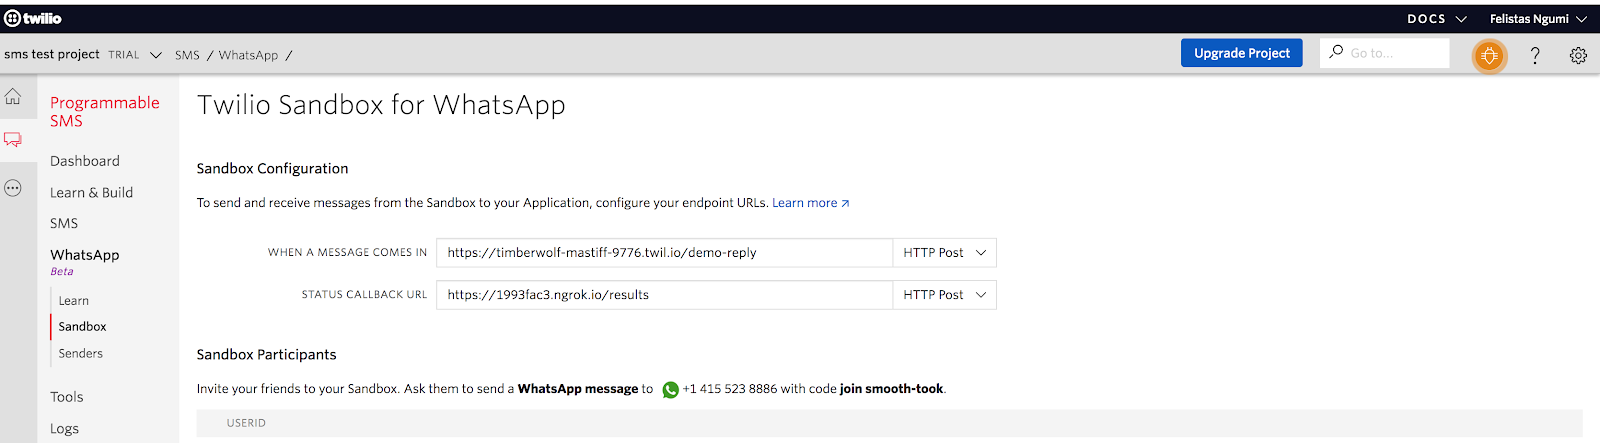The width and height of the screenshot is (1600, 443).
Task: Open HTTP Post dropdown for incoming message
Action: (x=944, y=253)
